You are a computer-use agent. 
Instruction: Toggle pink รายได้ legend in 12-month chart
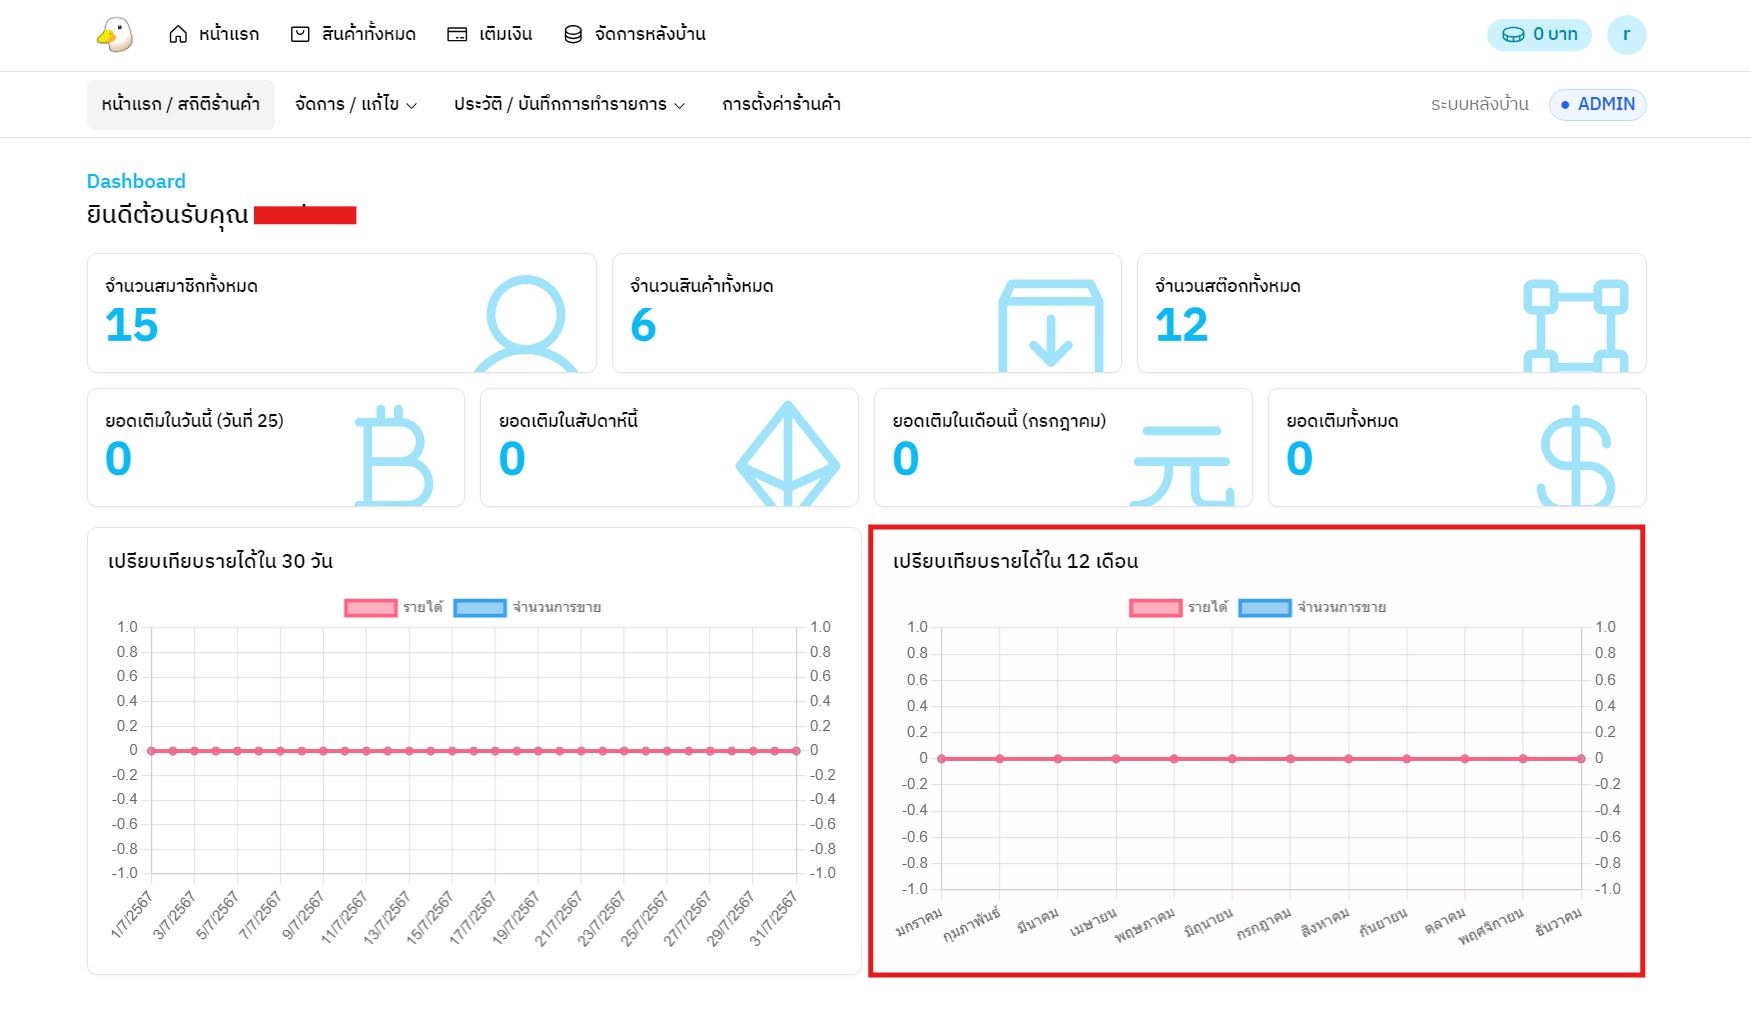1179,607
